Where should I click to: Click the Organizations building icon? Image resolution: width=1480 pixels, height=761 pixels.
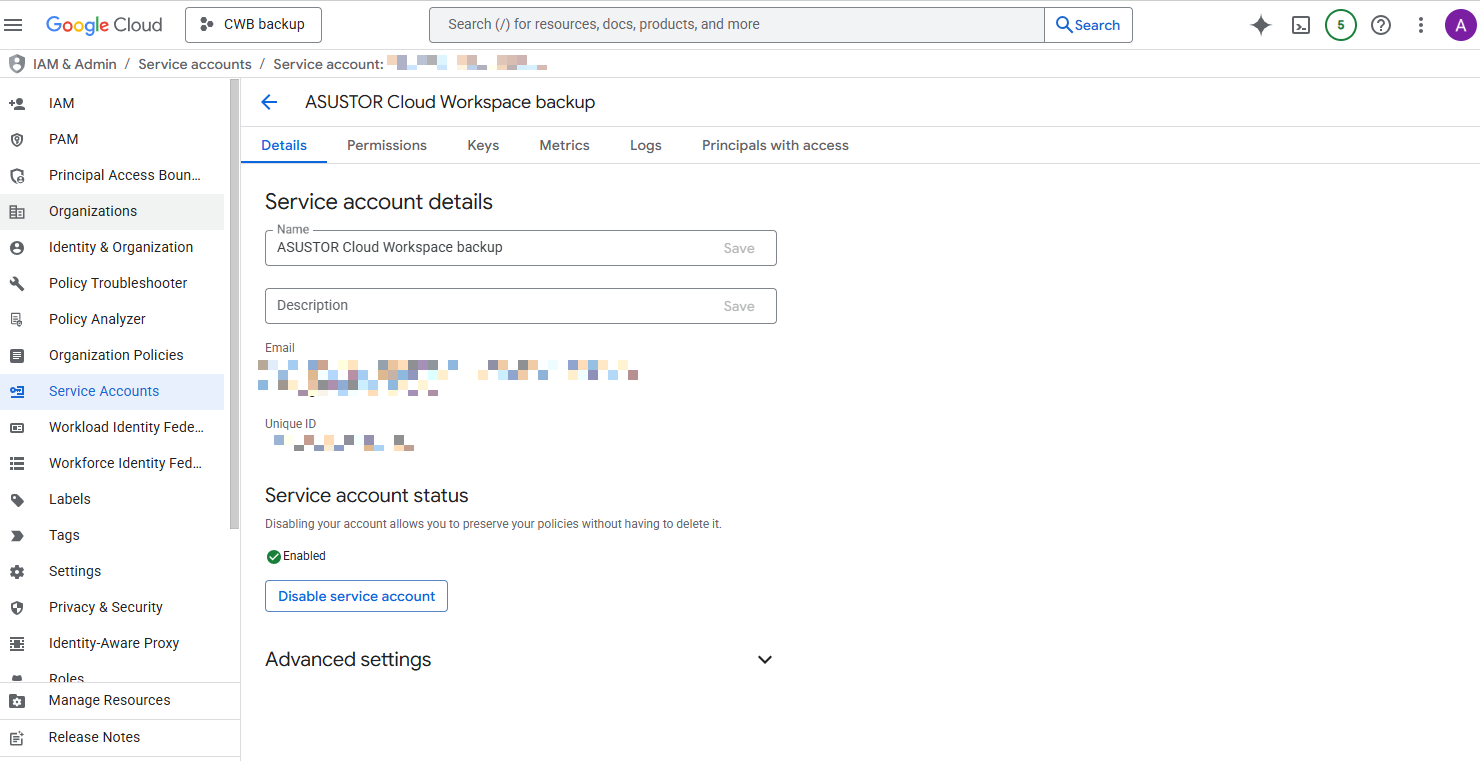(17, 211)
